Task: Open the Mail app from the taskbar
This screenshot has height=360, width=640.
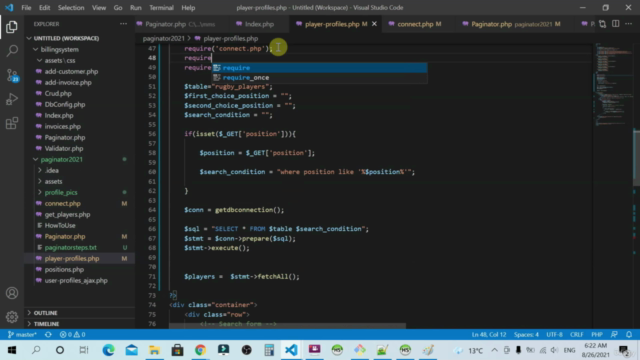Action: coord(131,350)
